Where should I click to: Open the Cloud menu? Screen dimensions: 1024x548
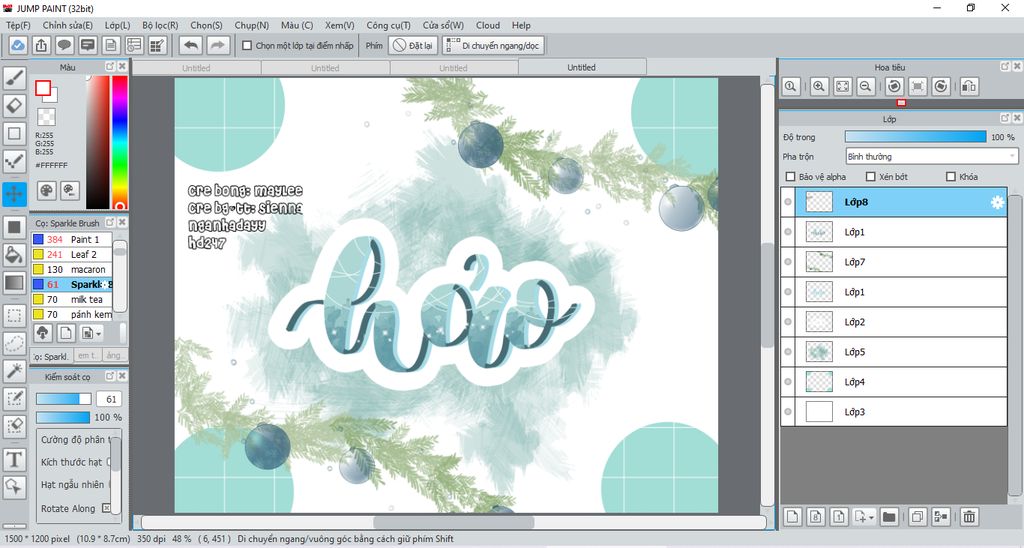[x=488, y=25]
